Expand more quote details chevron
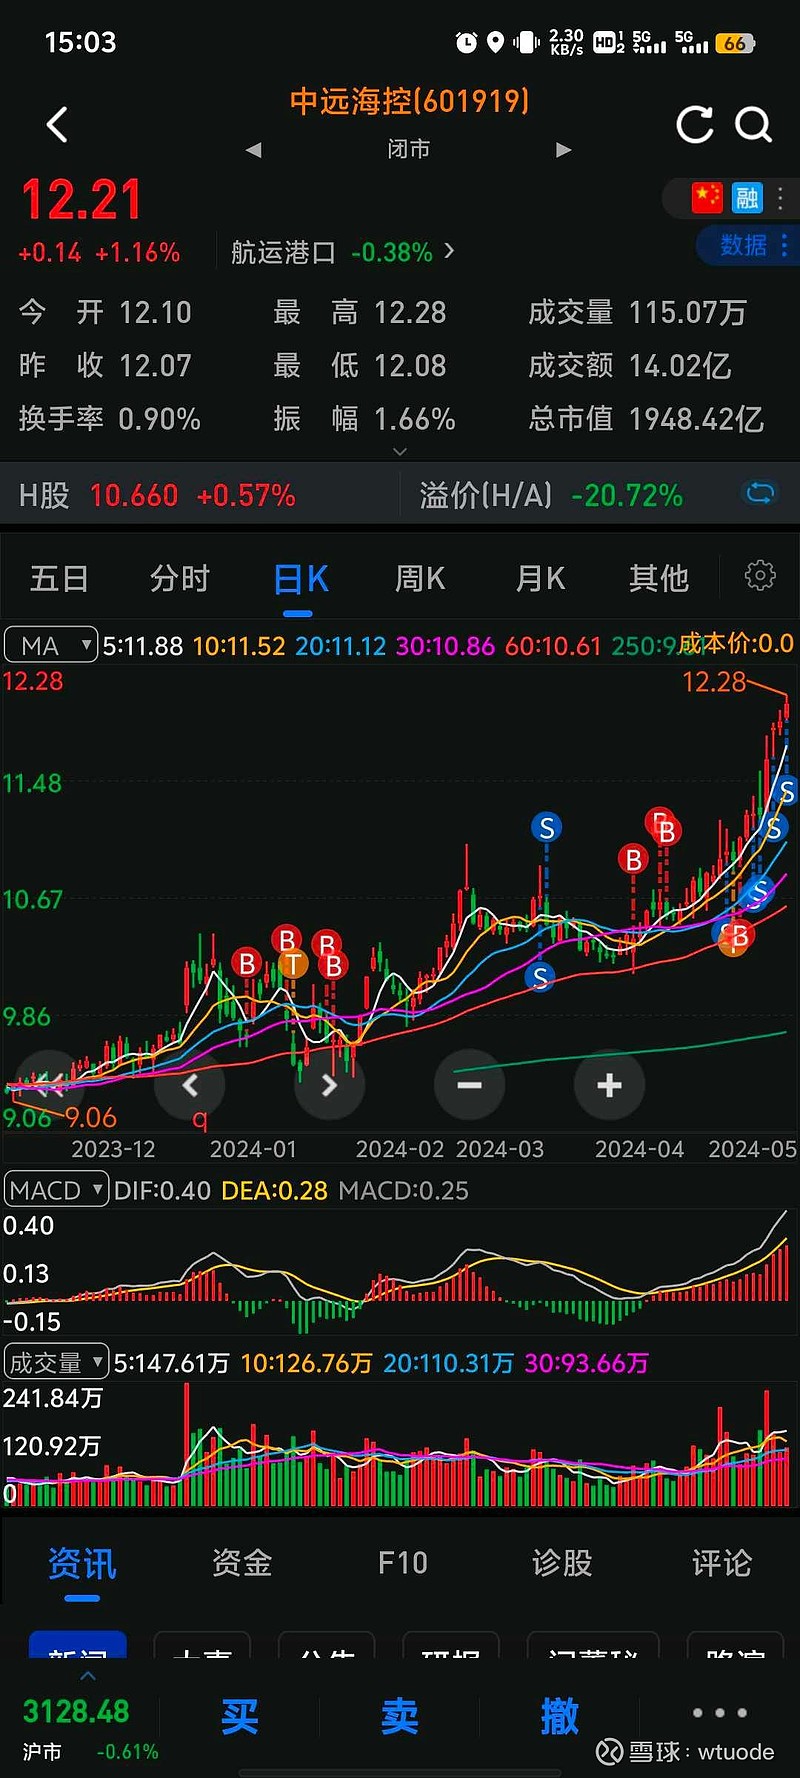 tap(400, 452)
